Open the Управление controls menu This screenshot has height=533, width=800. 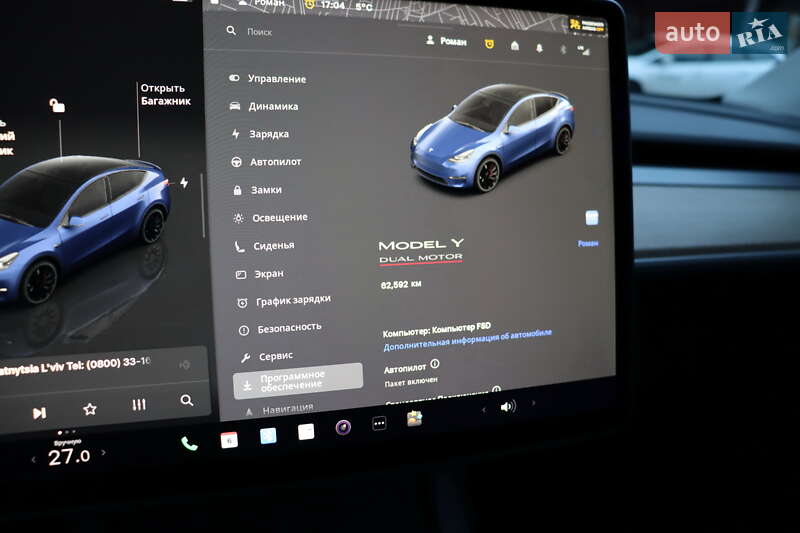coord(268,79)
